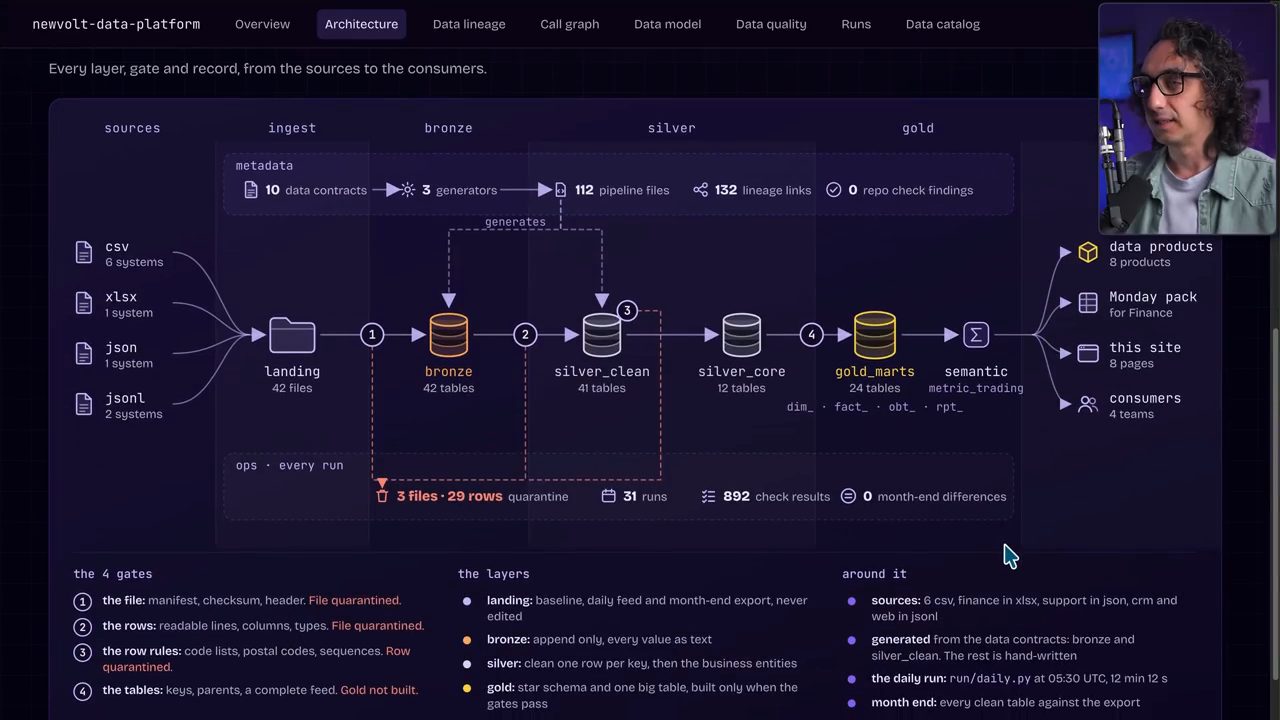Open the Call graph tab
The height and width of the screenshot is (720, 1280).
[x=569, y=24]
